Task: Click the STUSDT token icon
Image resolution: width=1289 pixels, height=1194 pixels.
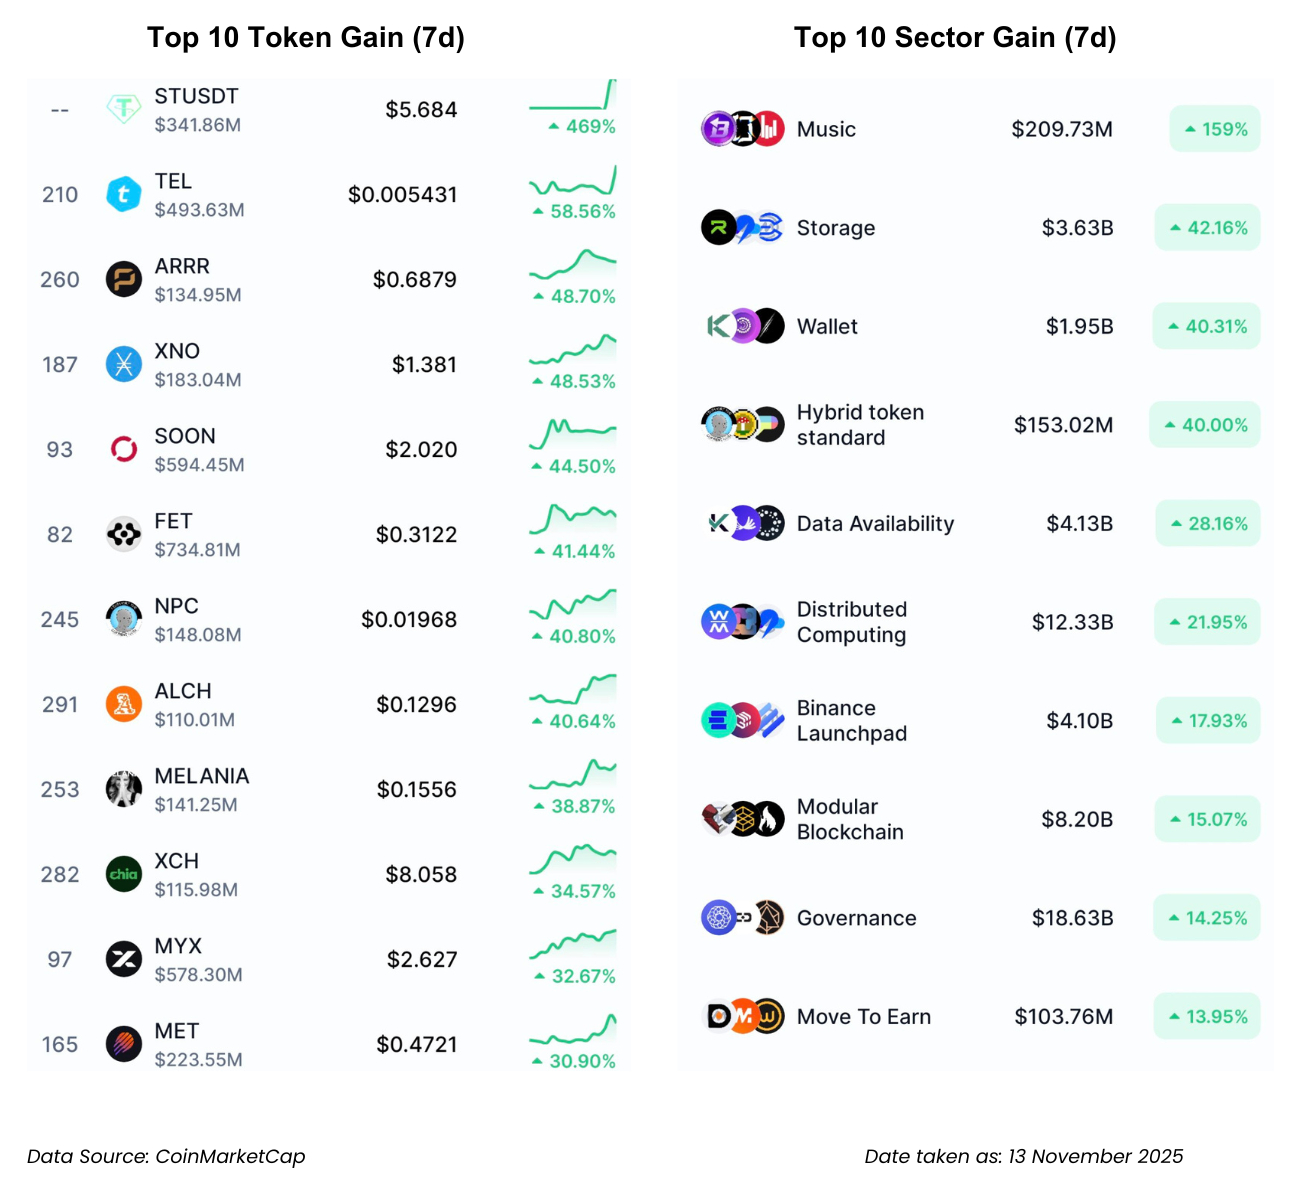Action: (x=124, y=109)
